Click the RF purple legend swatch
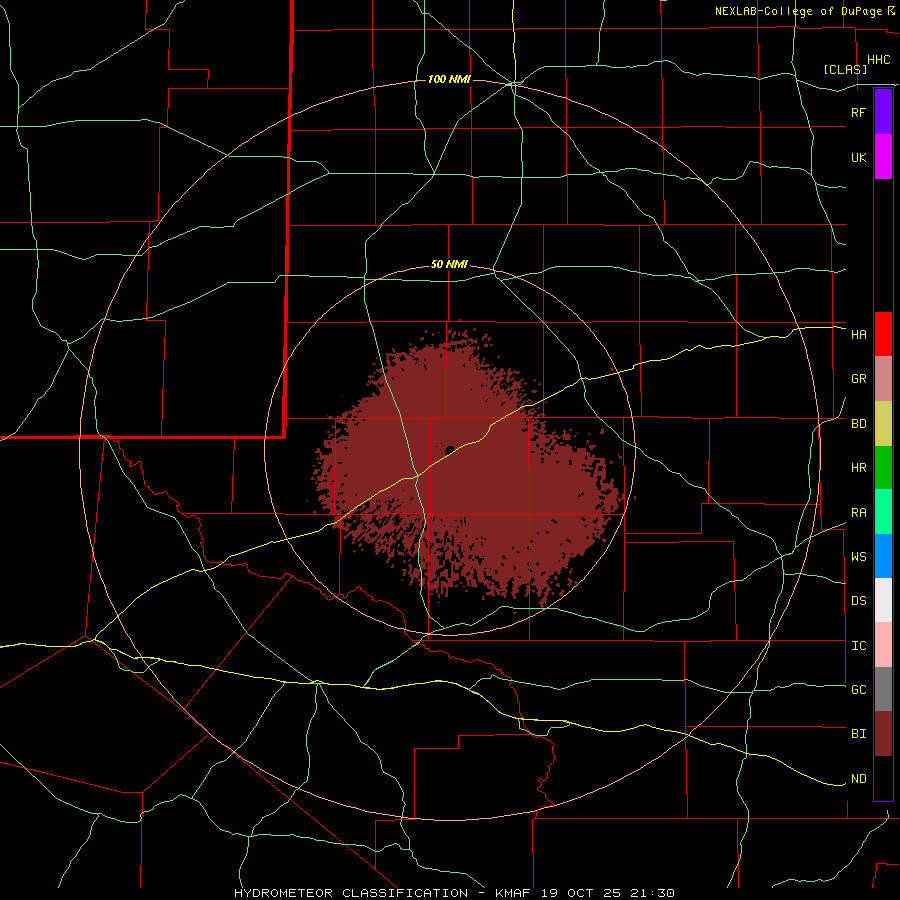This screenshot has height=900, width=900. [883, 112]
